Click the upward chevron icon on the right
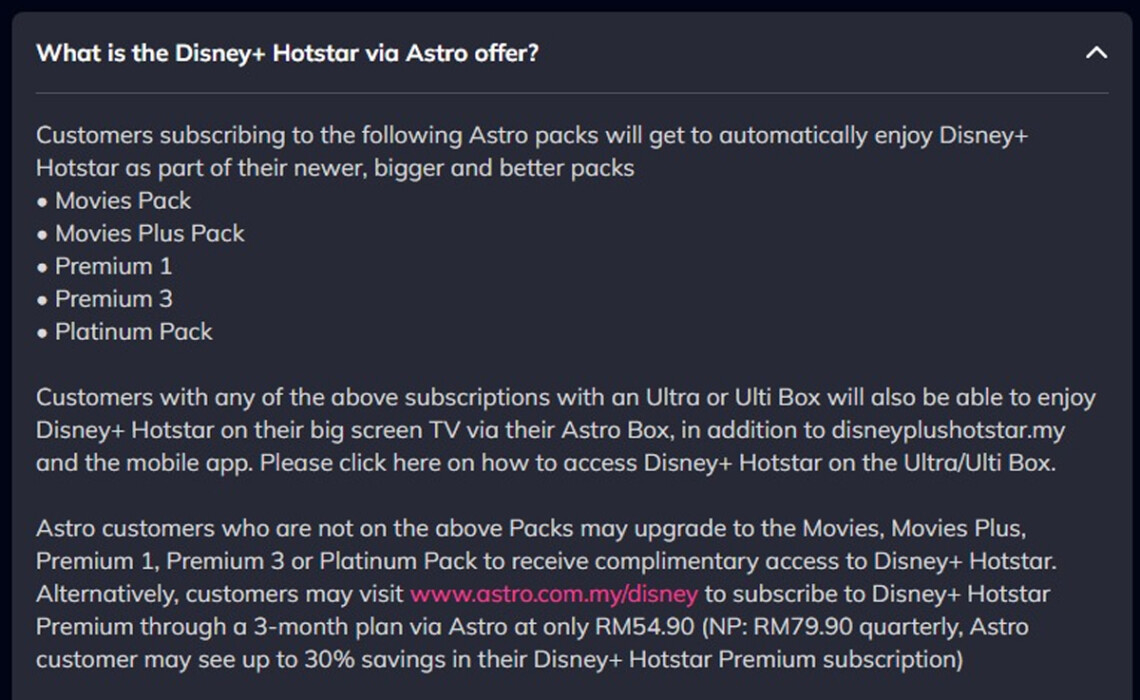Viewport: 1140px width, 700px height. coord(1096,53)
